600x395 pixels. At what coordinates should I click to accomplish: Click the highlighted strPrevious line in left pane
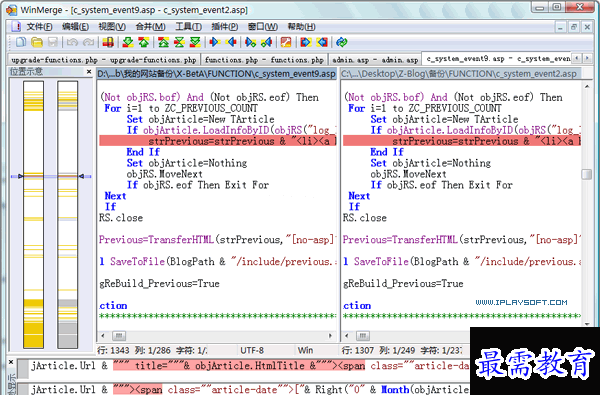[x=218, y=141]
